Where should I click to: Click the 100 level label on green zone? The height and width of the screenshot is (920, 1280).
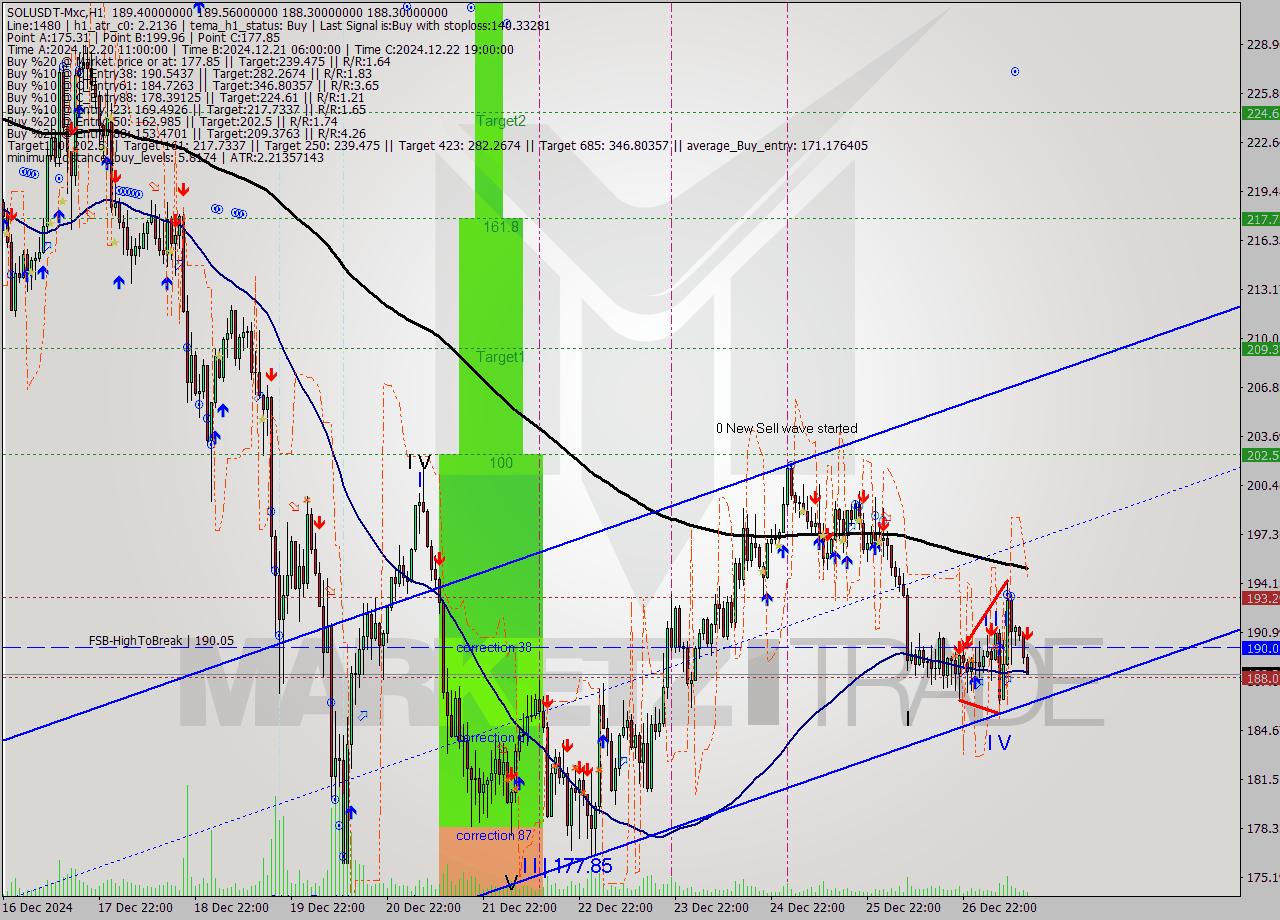(501, 463)
